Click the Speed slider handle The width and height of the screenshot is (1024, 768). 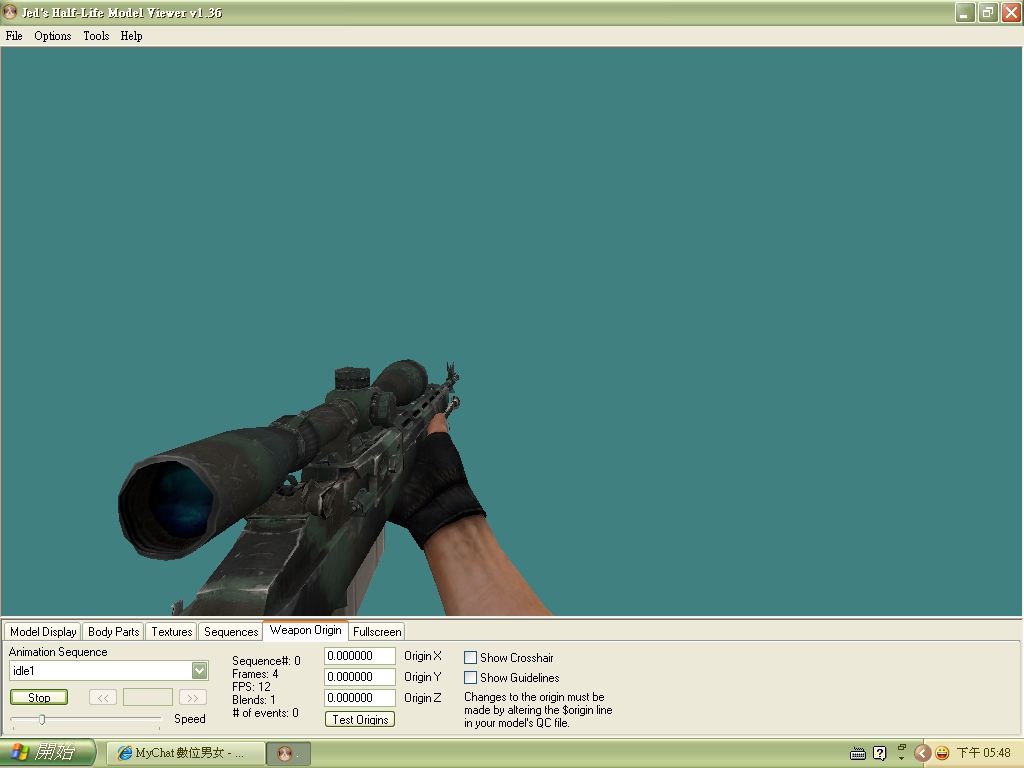[x=42, y=720]
